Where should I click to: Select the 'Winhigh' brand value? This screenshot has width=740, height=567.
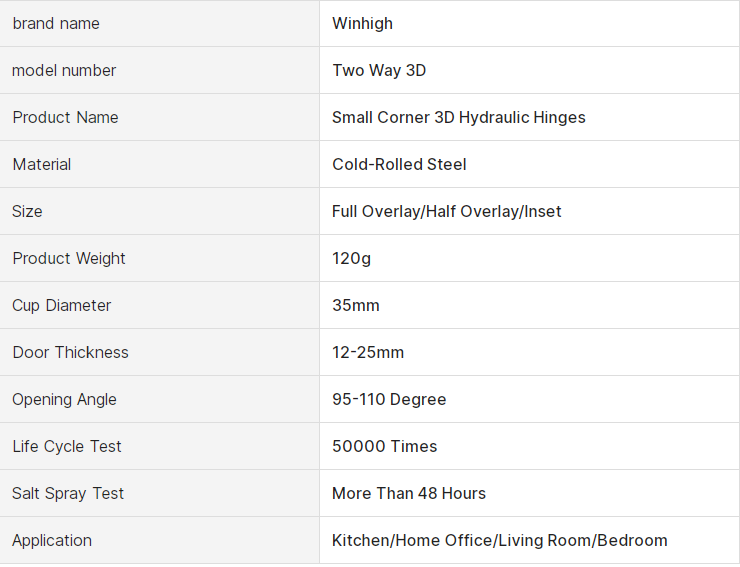pyautogui.click(x=362, y=23)
